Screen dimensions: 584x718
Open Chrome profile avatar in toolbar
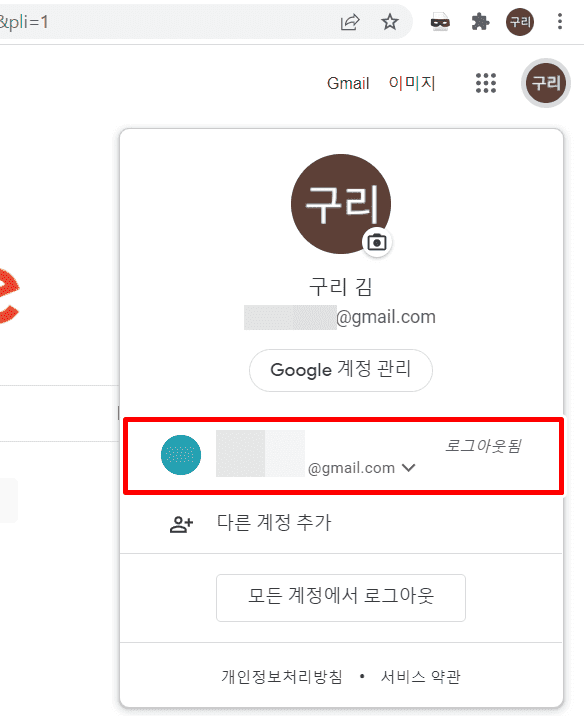[519, 22]
